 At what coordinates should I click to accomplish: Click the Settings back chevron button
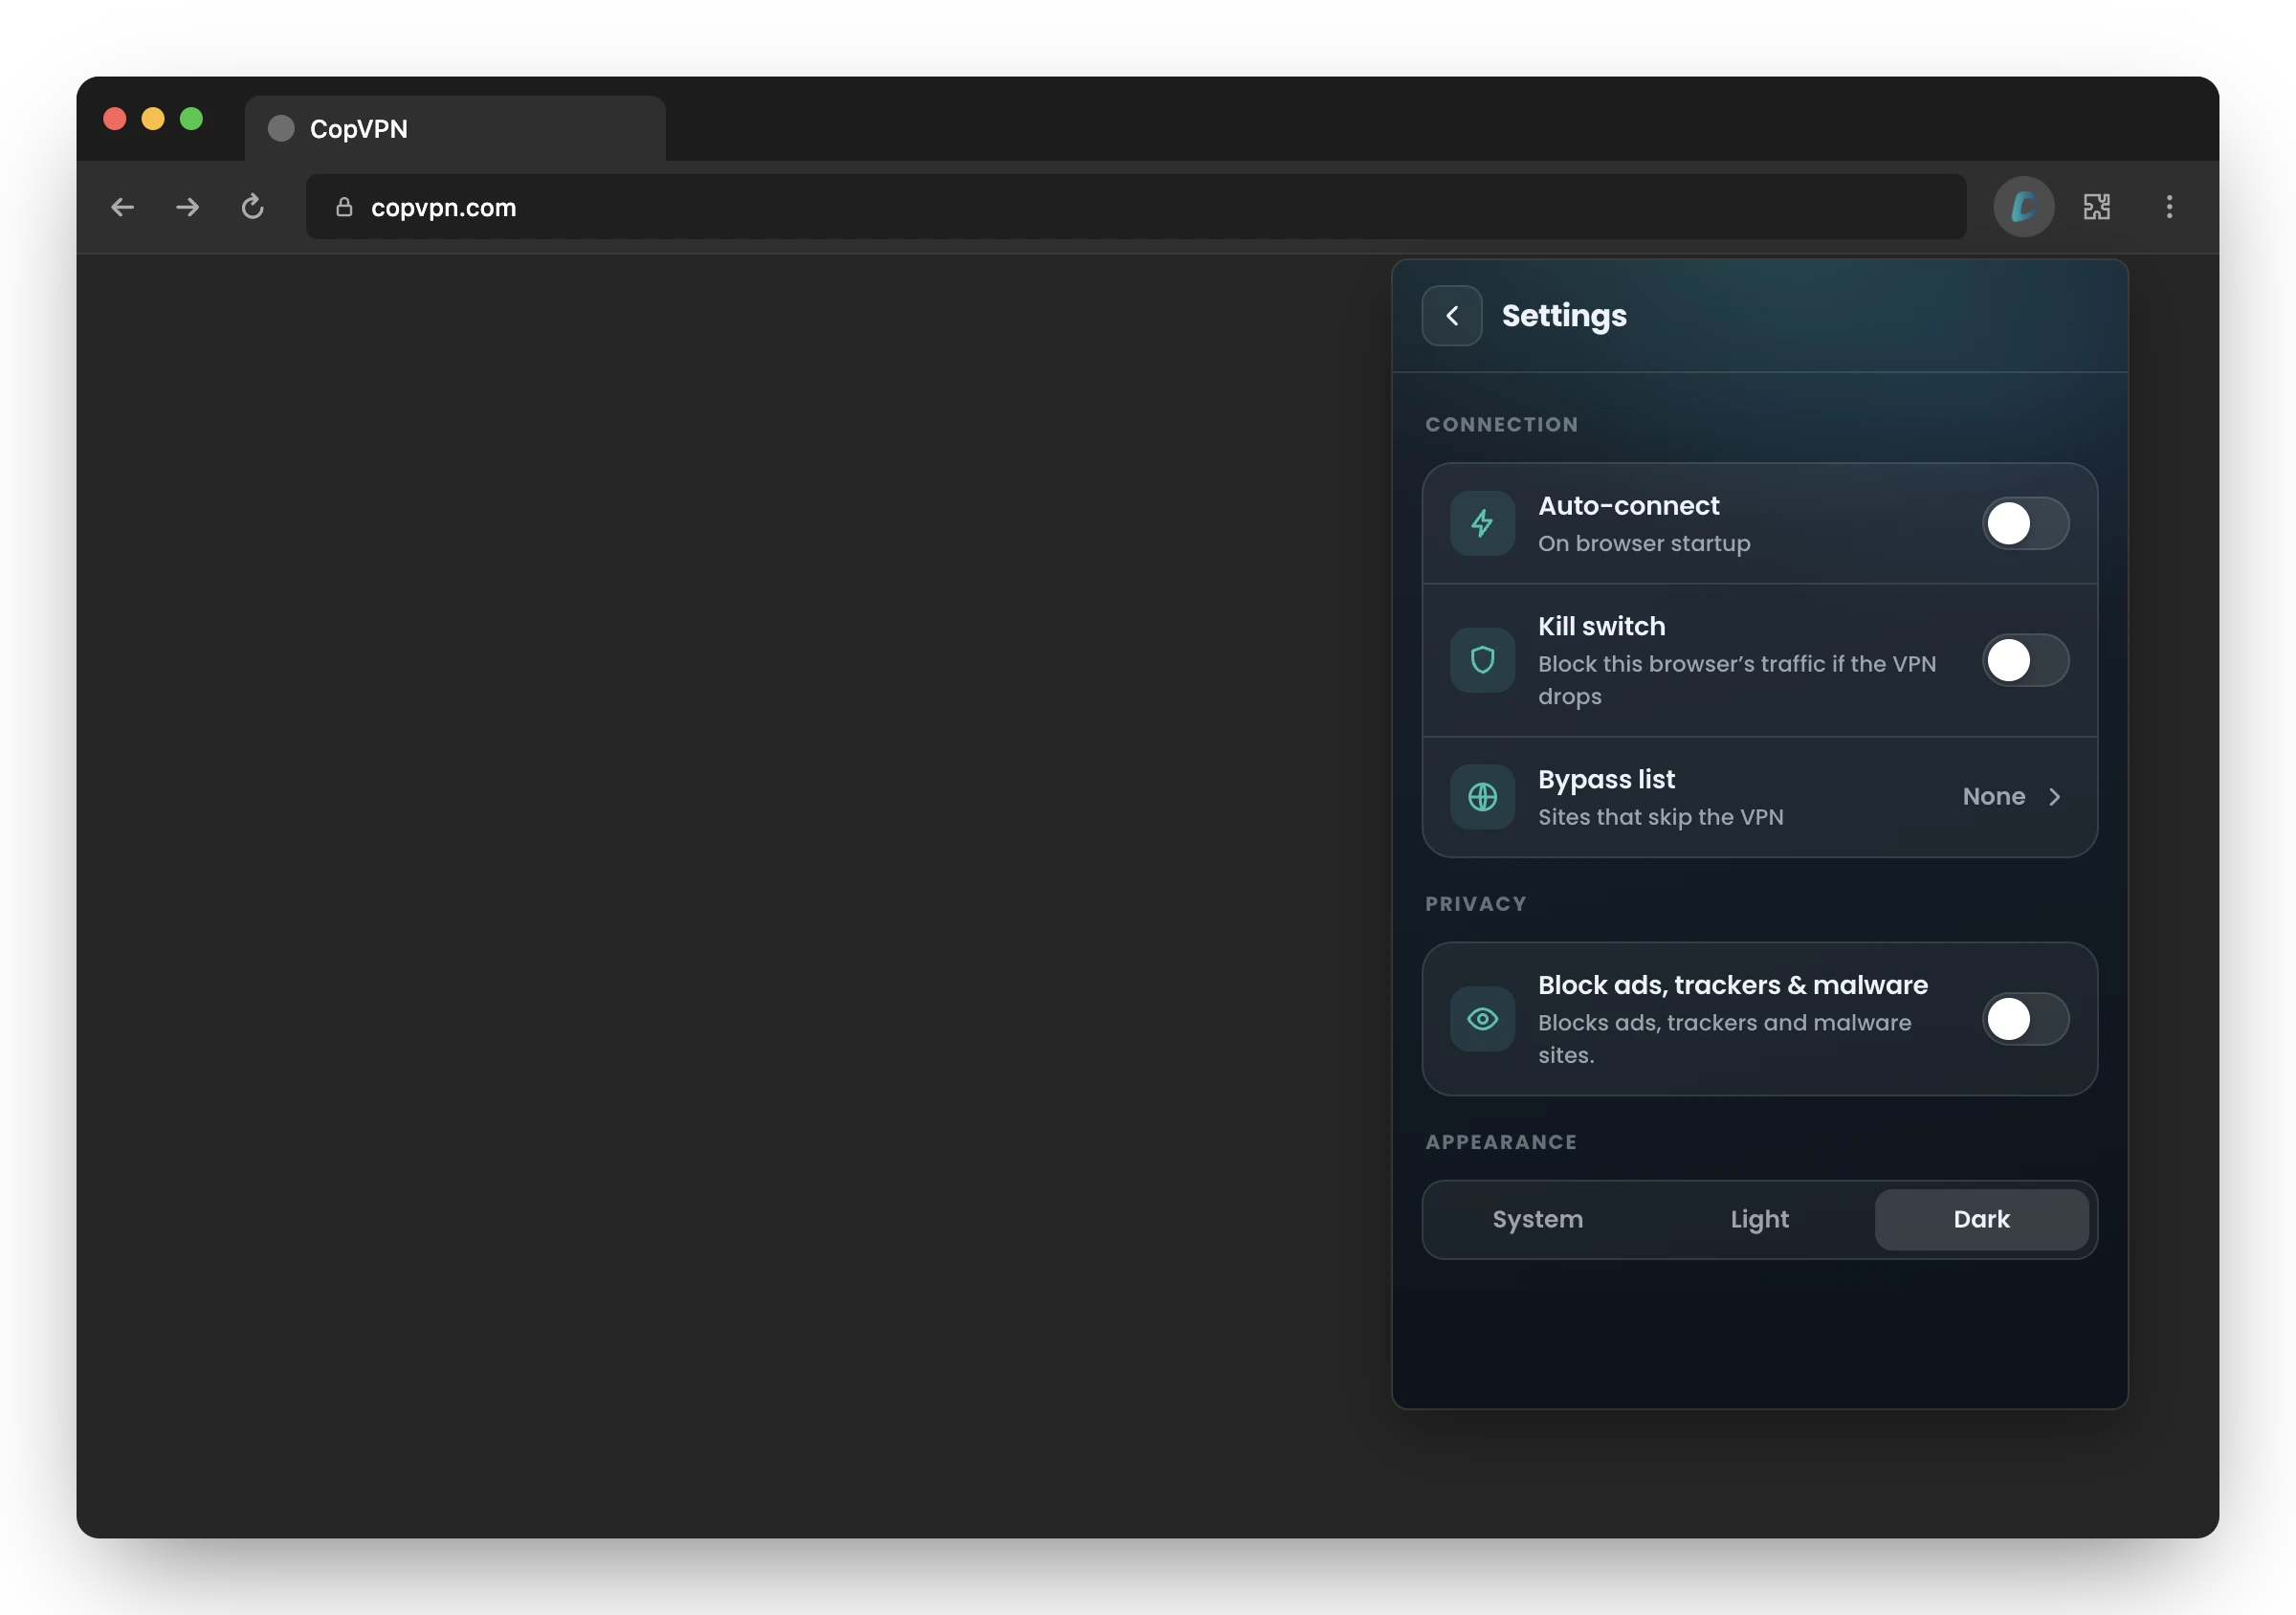[x=1452, y=316]
